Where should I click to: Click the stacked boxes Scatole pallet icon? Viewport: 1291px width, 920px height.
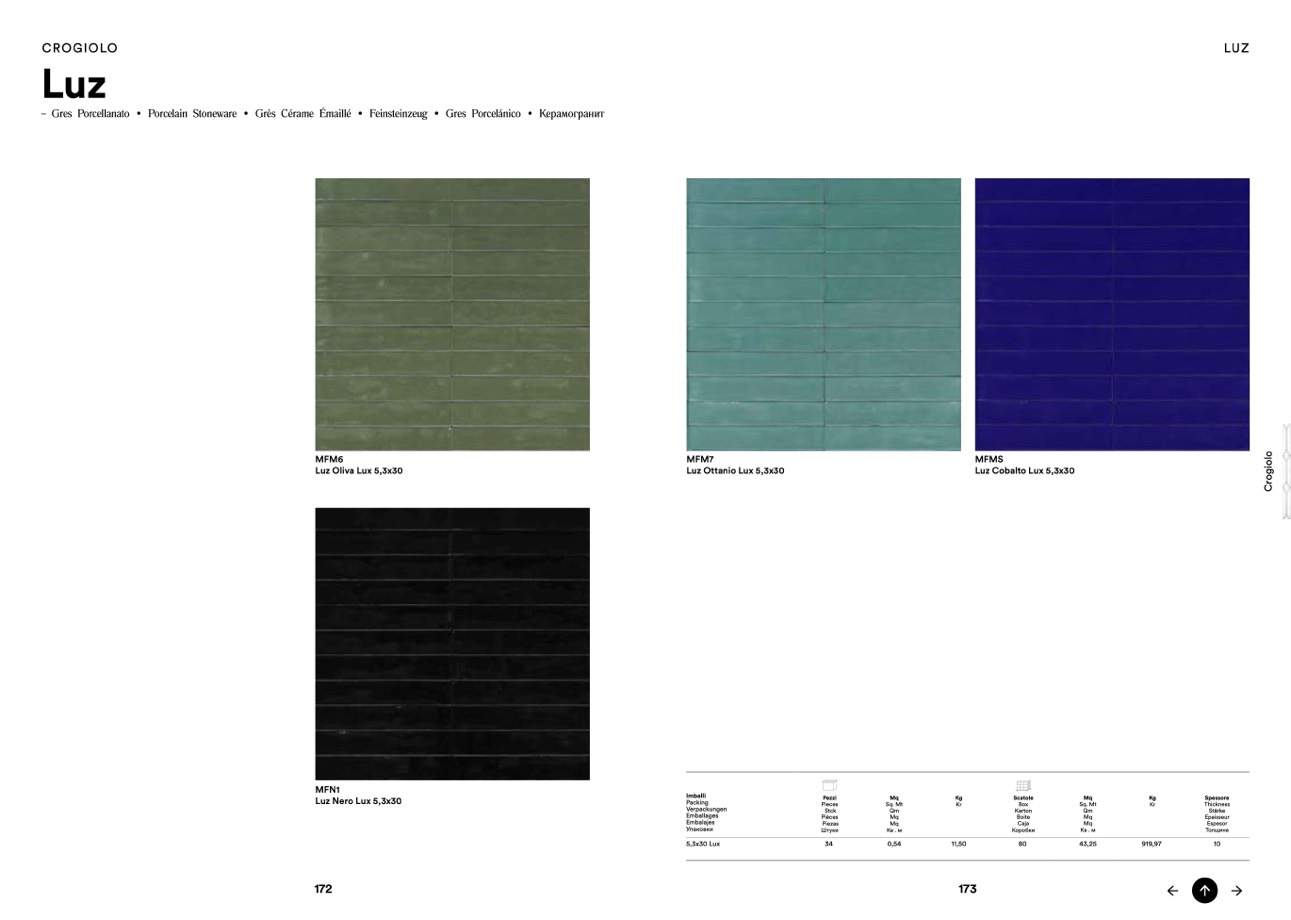[x=1022, y=785]
